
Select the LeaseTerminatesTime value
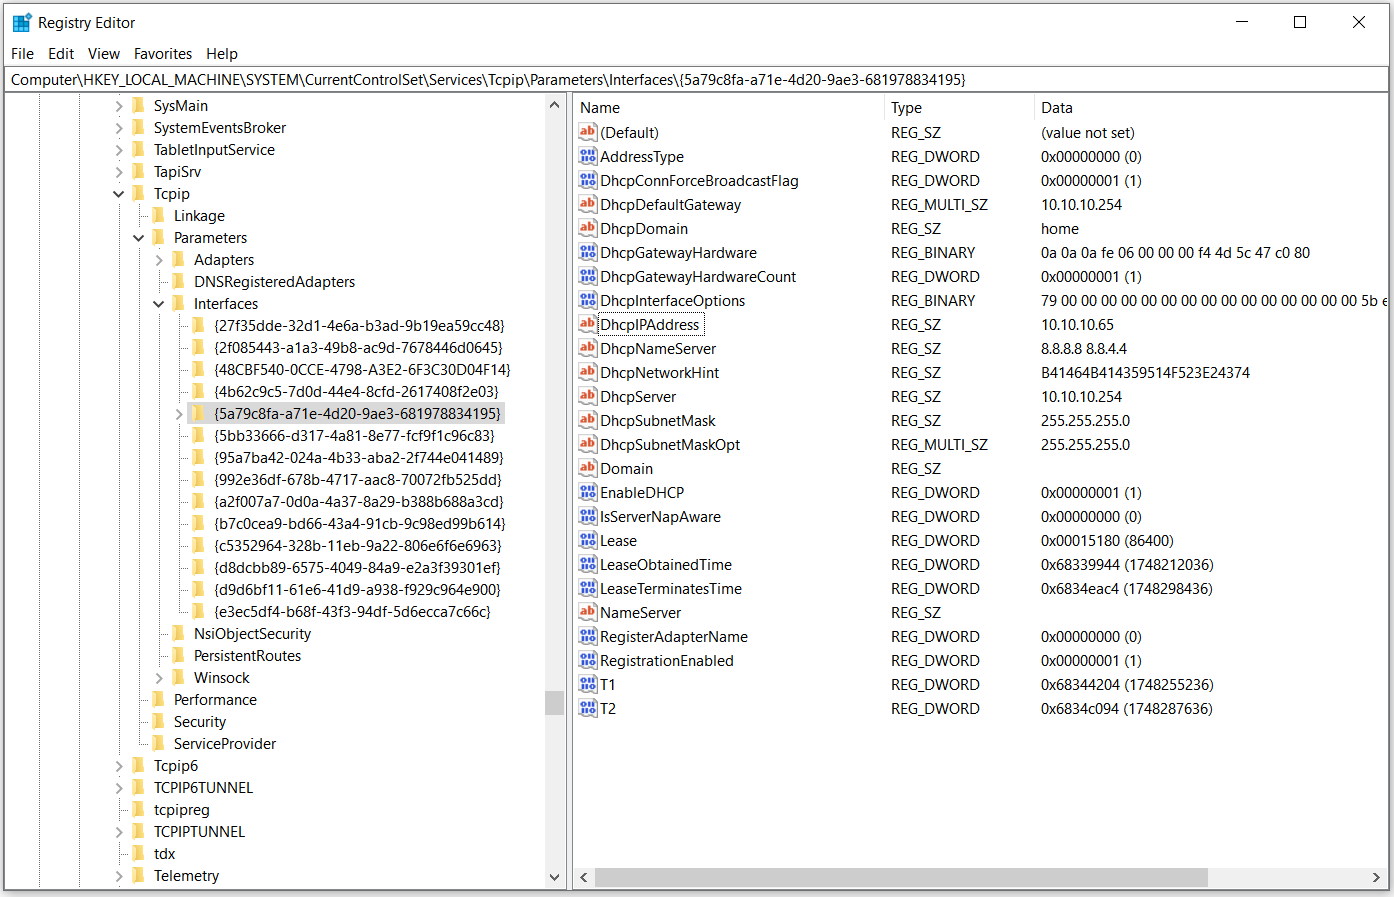[671, 588]
